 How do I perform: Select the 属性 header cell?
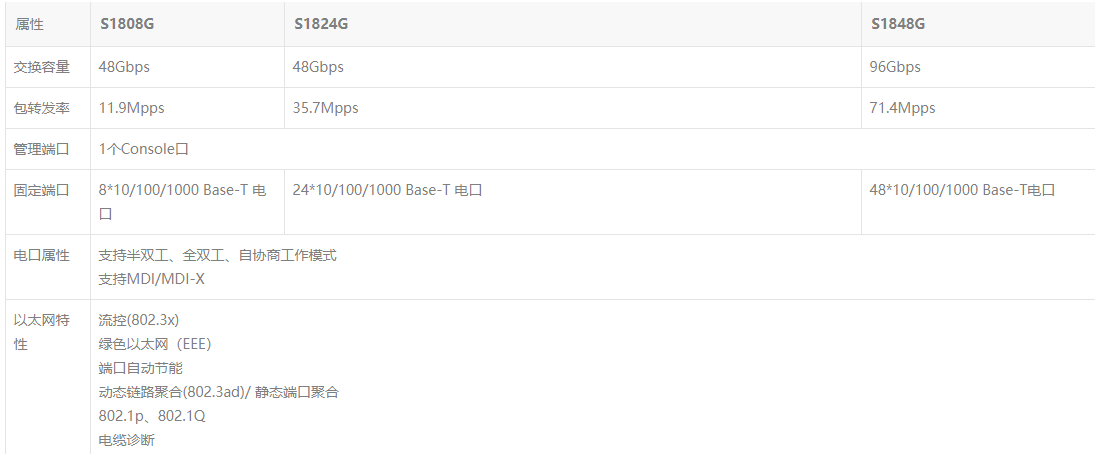pos(30,24)
